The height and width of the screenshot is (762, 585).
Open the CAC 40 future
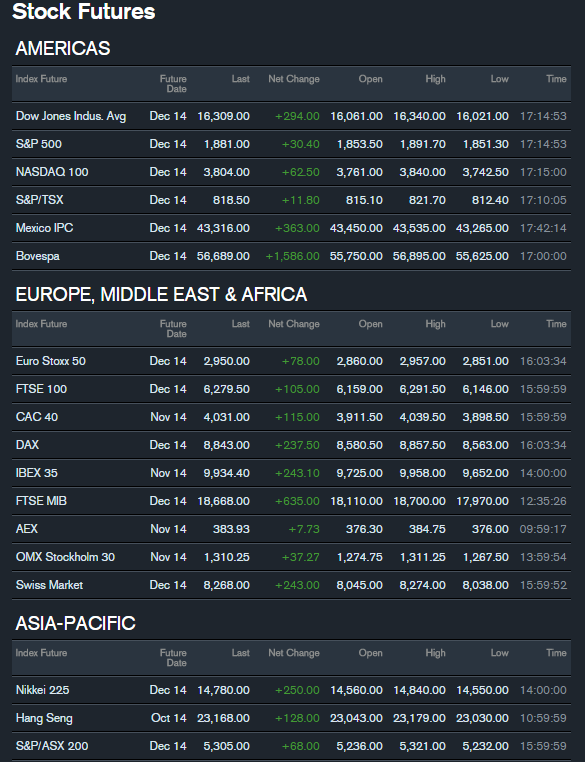[36, 417]
